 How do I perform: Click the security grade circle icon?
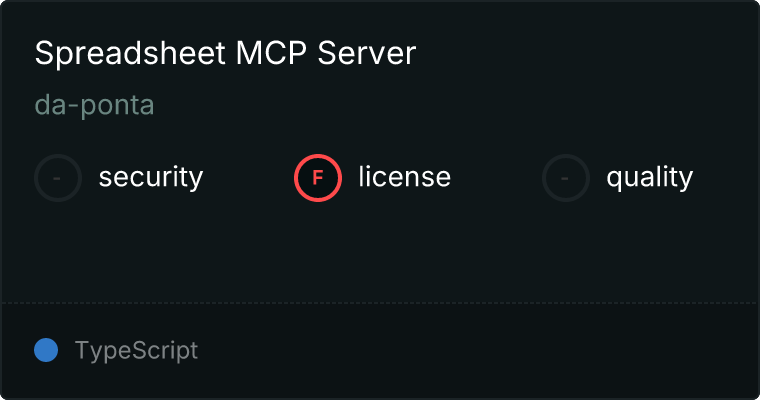(x=58, y=178)
